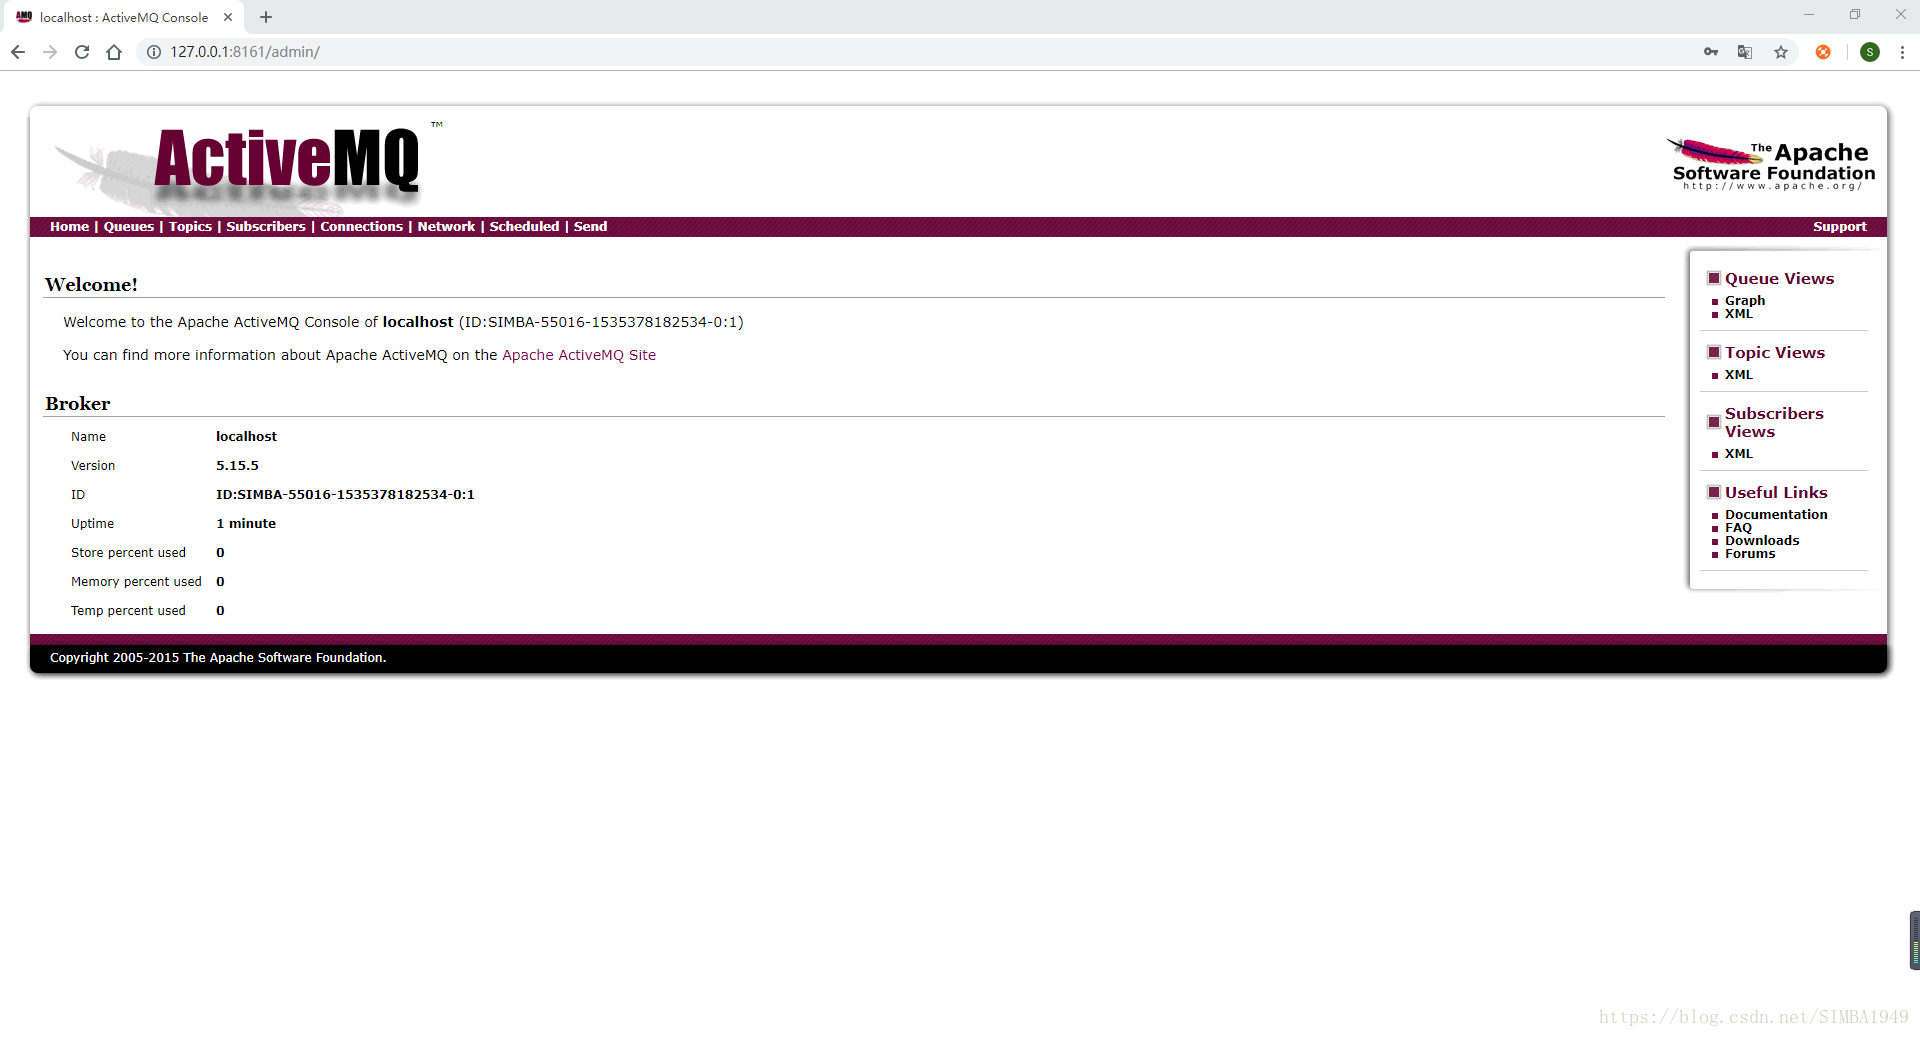Screen dimensions: 1920x1037
Task: Open the Downloads link
Action: [1762, 540]
